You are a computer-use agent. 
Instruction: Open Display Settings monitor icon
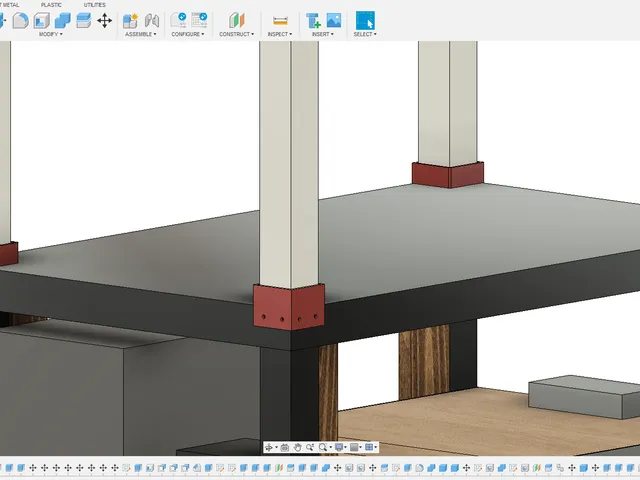click(x=339, y=447)
